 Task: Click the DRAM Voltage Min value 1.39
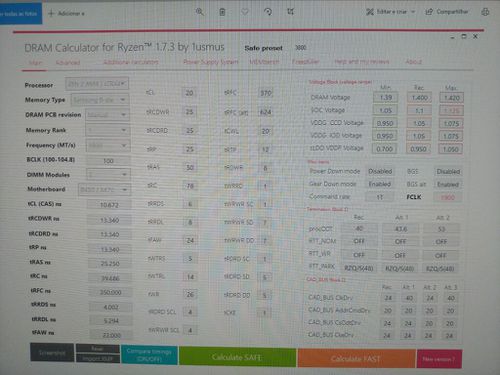point(385,97)
